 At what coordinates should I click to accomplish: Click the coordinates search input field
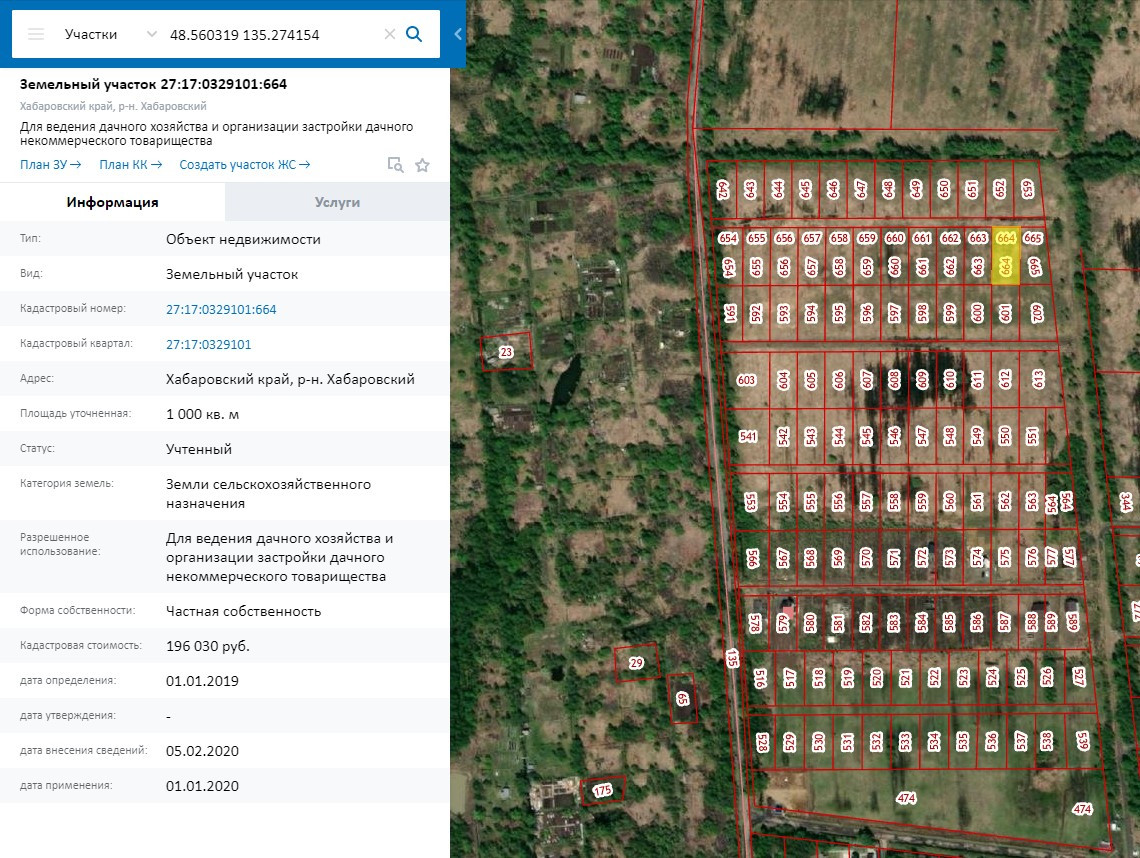[270, 34]
